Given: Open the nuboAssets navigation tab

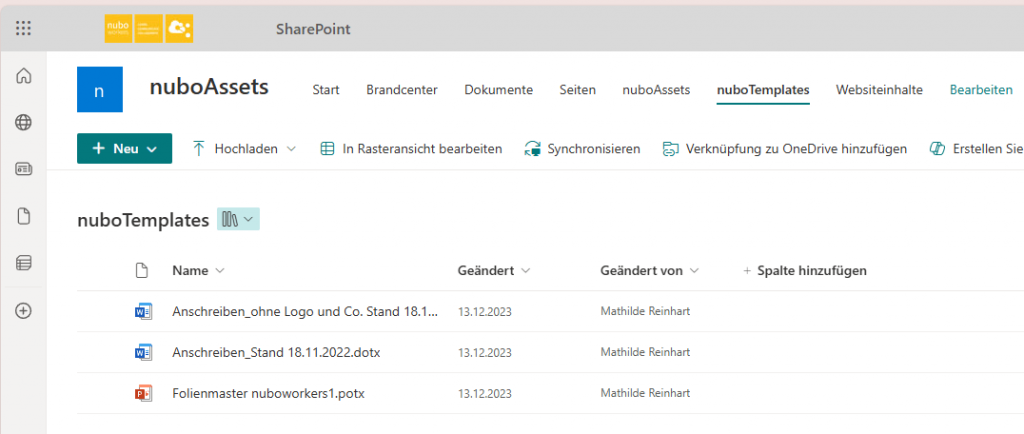Looking at the screenshot, I should [656, 90].
